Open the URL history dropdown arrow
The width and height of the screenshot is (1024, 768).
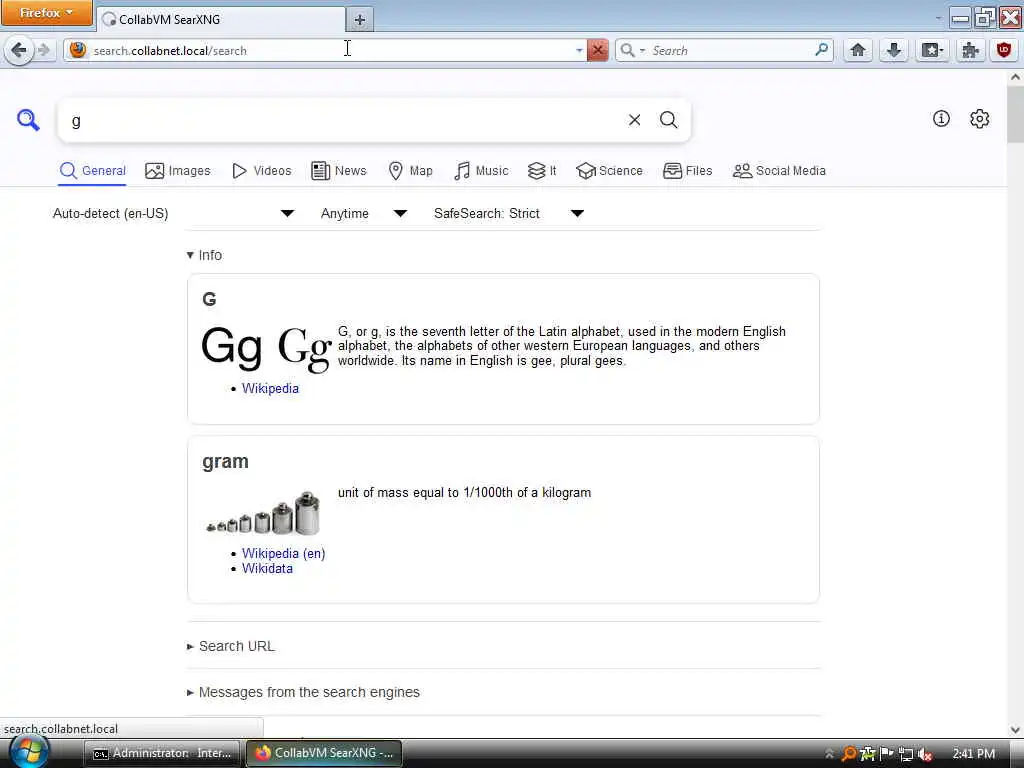579,50
